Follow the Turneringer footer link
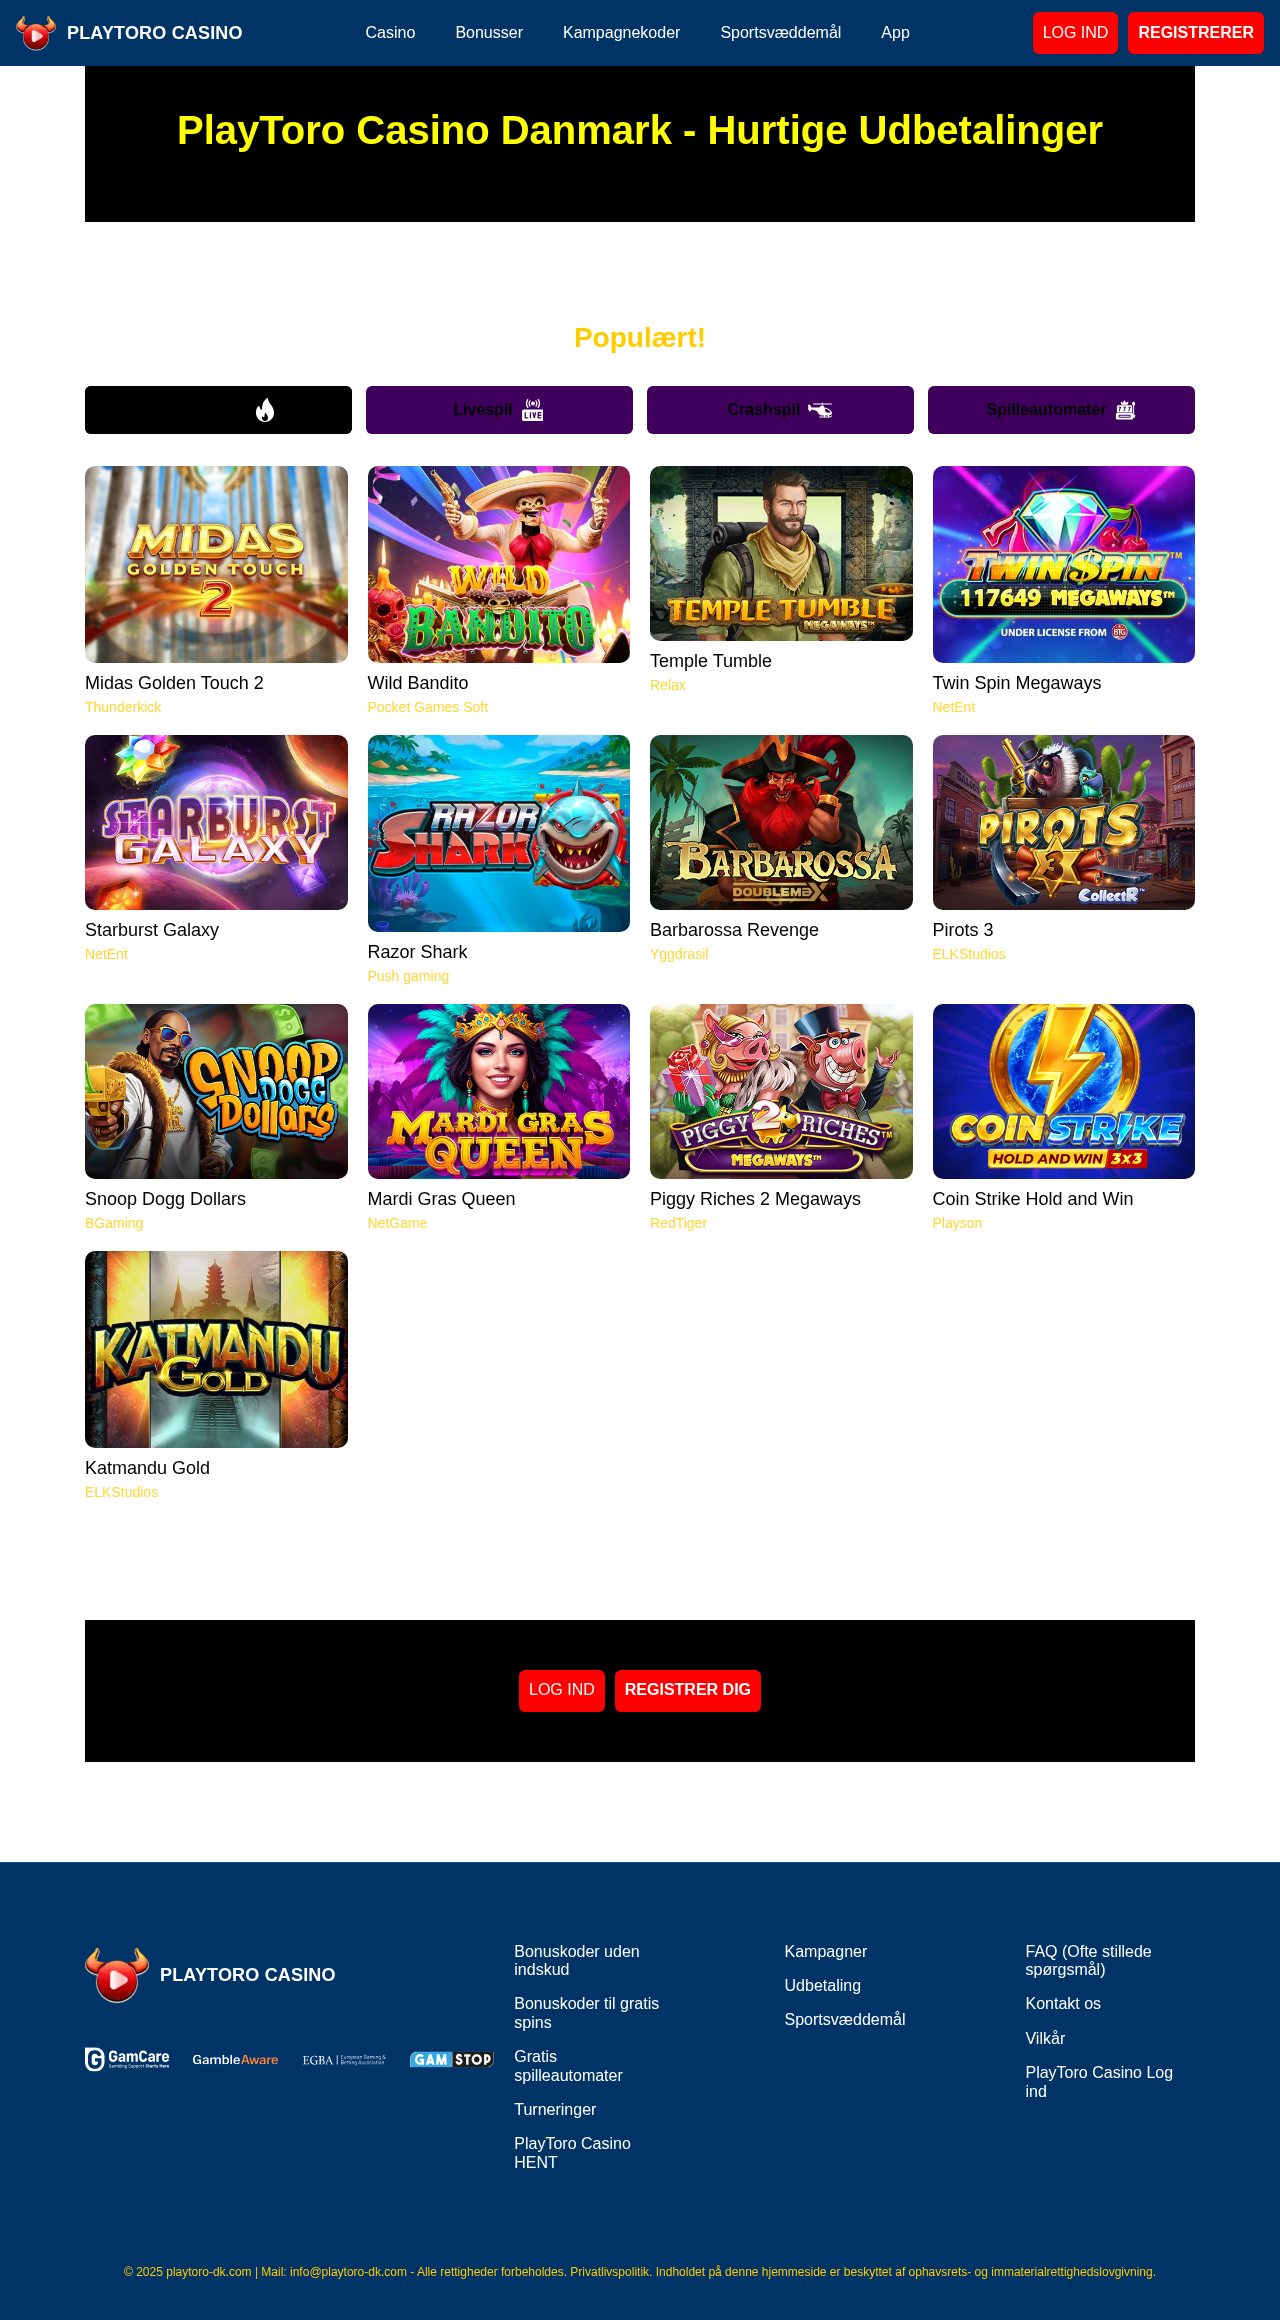 pos(555,2109)
